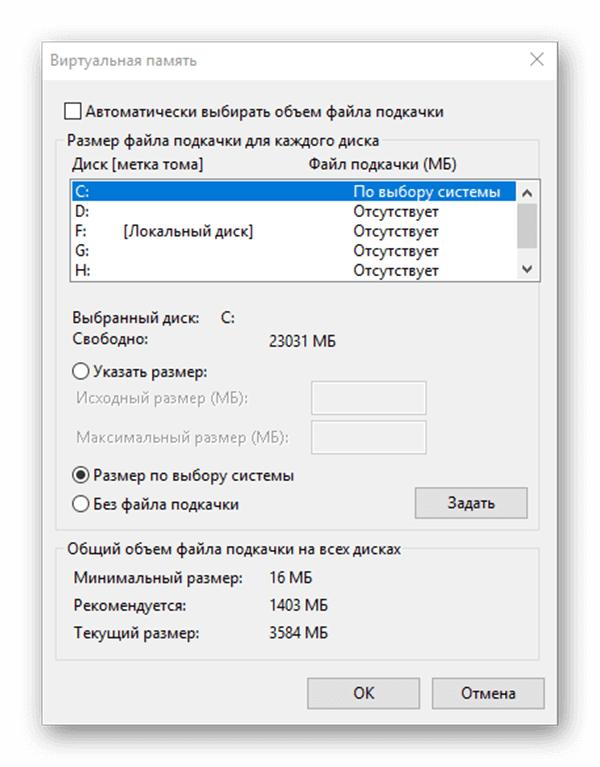The width and height of the screenshot is (600, 767).
Task: Click the '1403 МБ' recommended value
Action: click(298, 606)
